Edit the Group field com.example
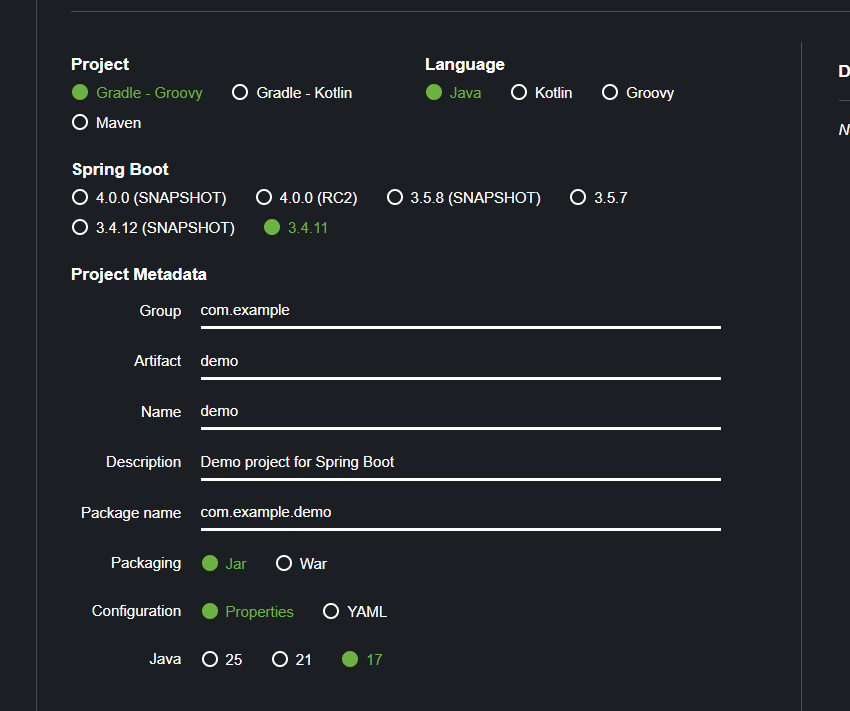 (x=461, y=312)
